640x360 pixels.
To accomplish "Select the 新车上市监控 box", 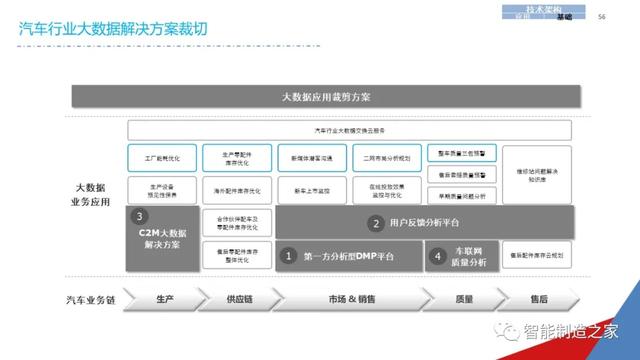I will (x=312, y=191).
